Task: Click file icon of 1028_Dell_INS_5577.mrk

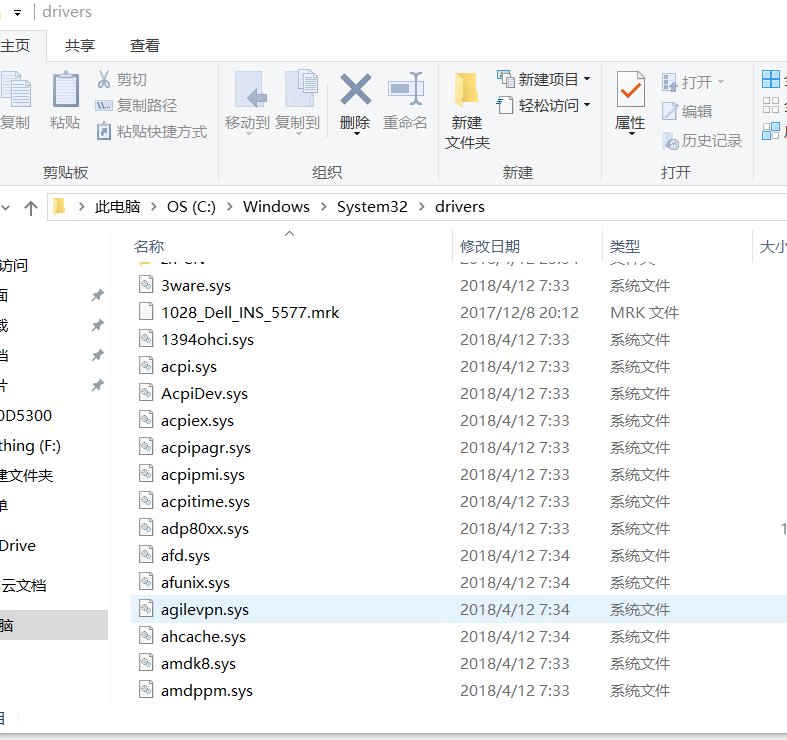Action: [146, 312]
